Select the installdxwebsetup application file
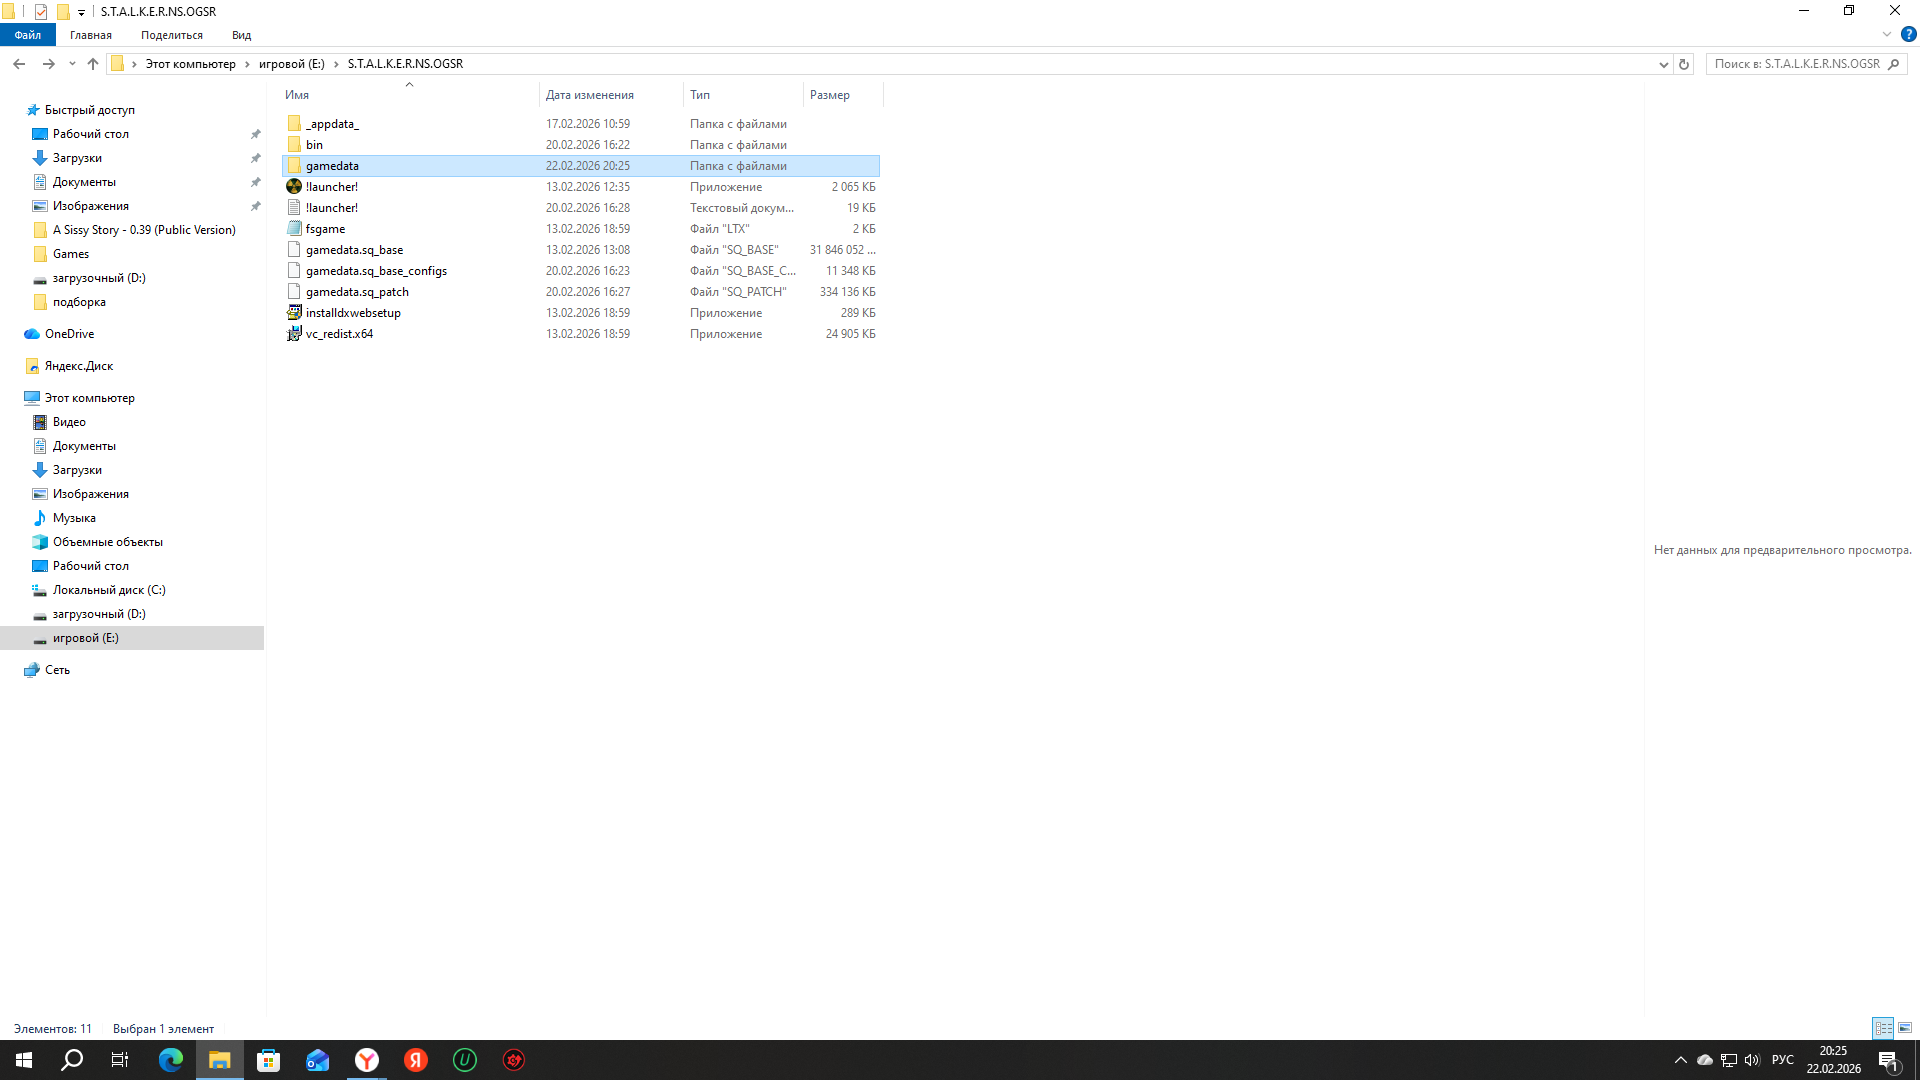Image resolution: width=1920 pixels, height=1080 pixels. tap(352, 313)
